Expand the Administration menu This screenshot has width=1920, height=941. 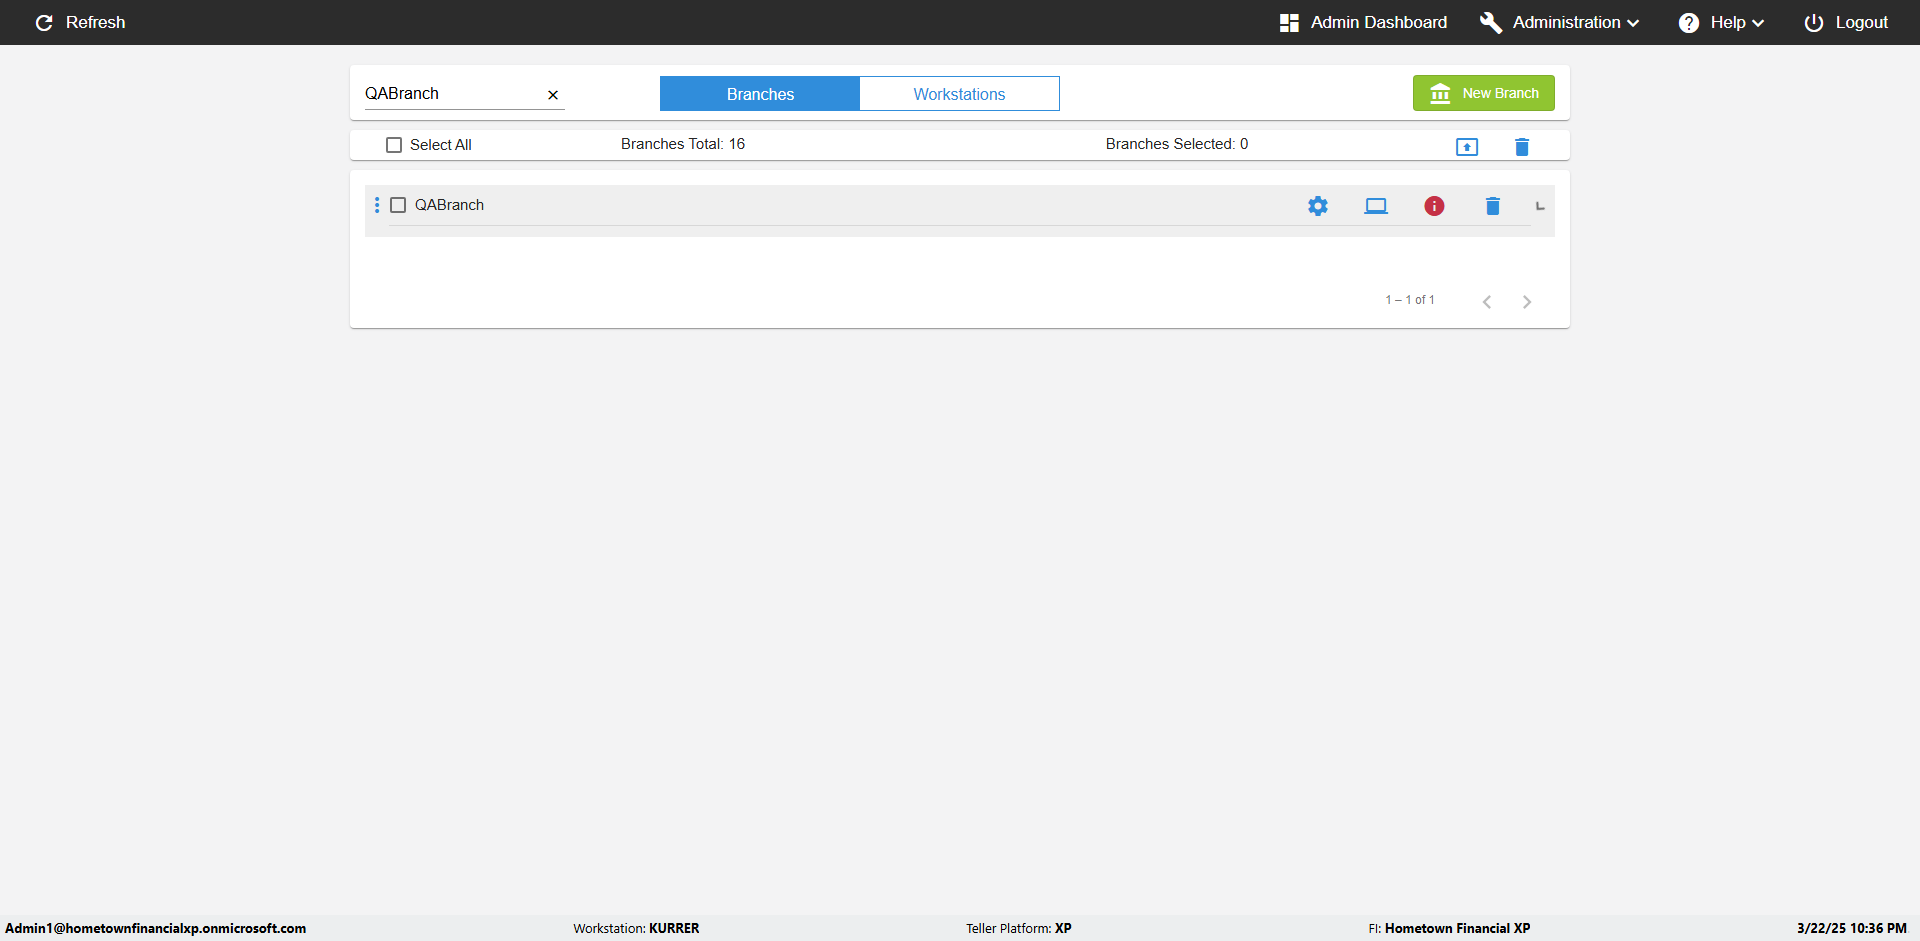tap(1560, 22)
